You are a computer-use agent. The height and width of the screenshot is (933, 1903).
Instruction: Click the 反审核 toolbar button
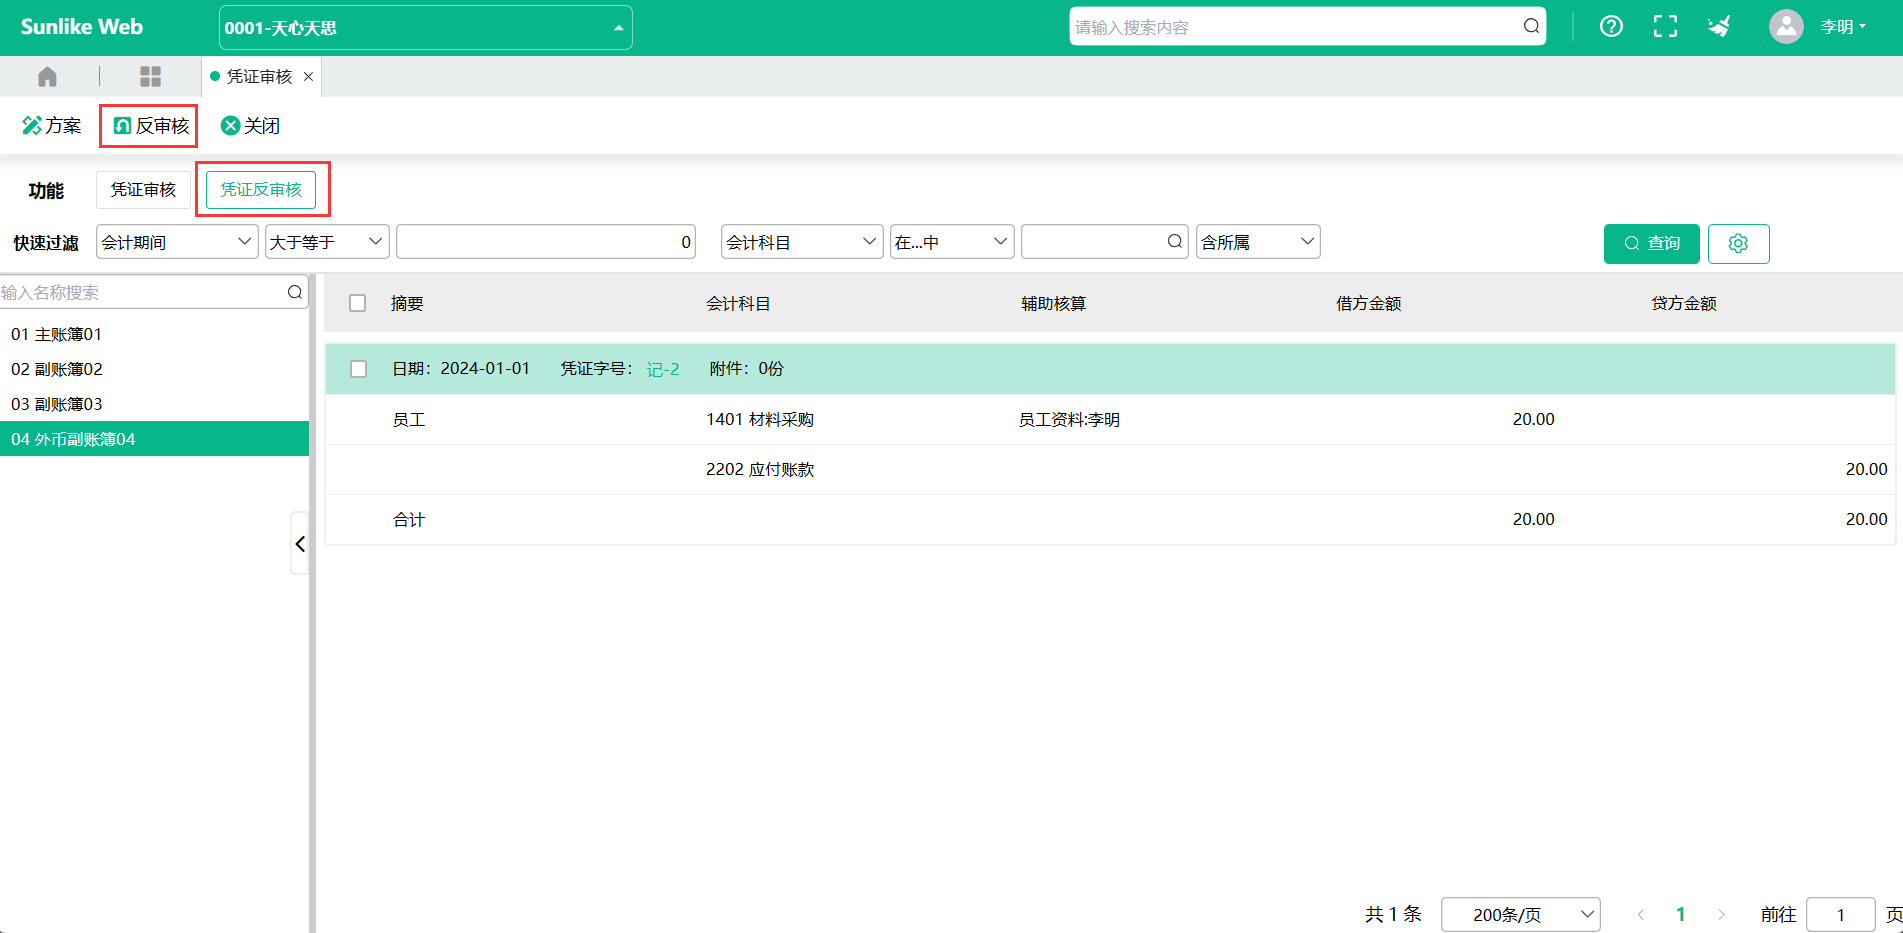(151, 126)
